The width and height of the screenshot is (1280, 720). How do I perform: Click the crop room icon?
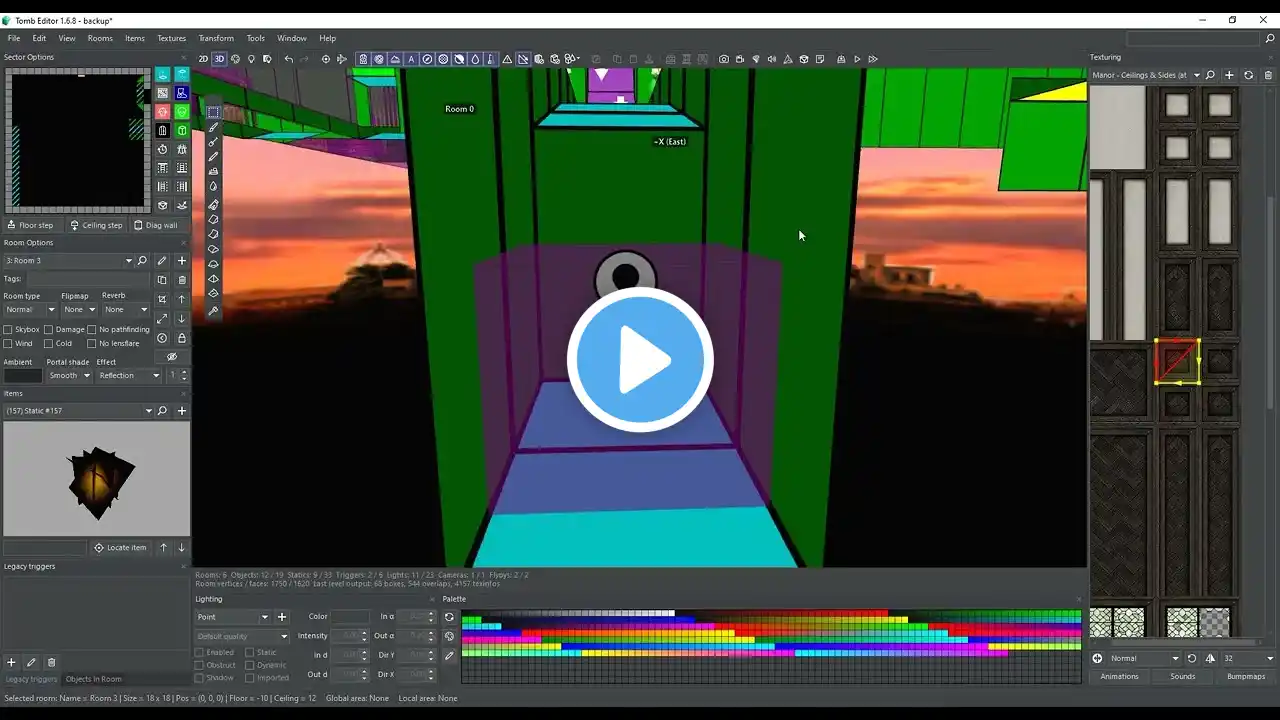(162, 299)
